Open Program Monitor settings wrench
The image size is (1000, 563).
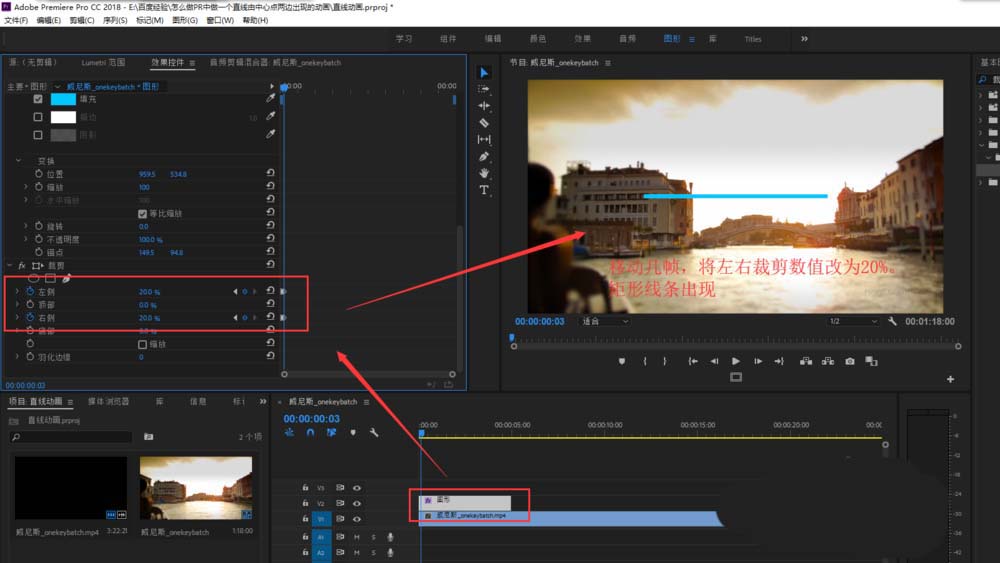(892, 321)
